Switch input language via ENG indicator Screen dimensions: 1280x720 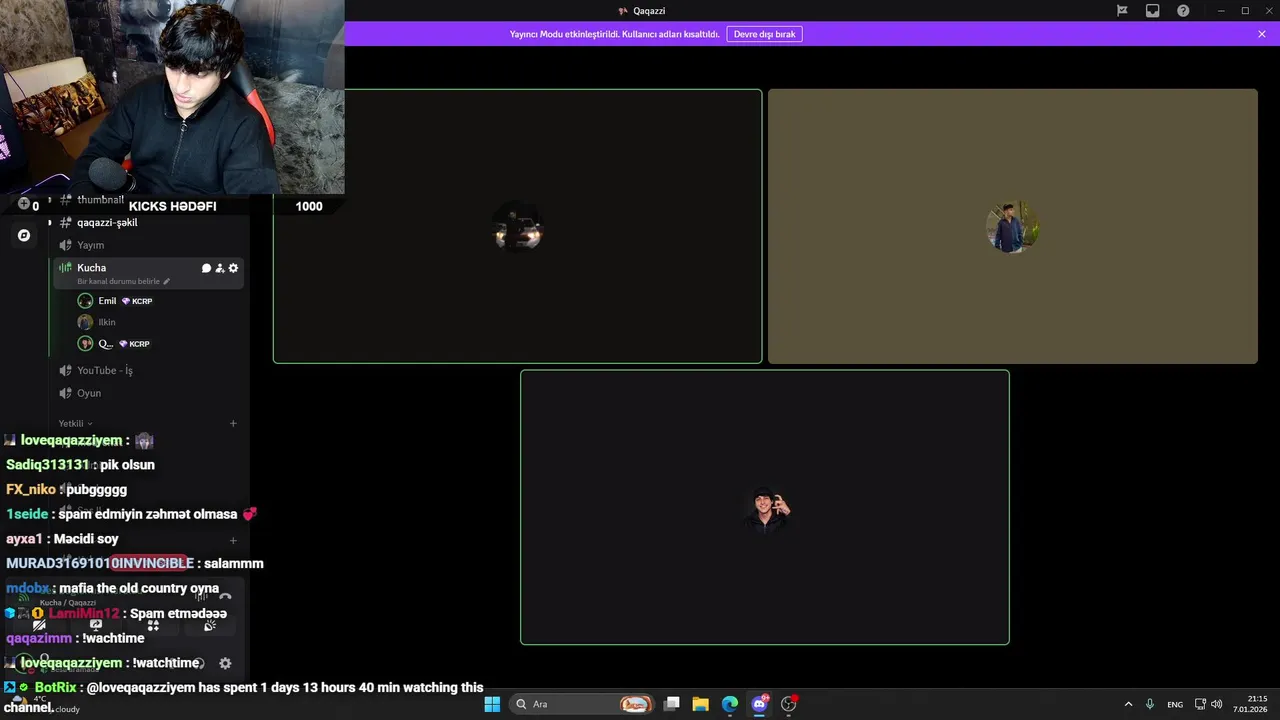pos(1175,704)
